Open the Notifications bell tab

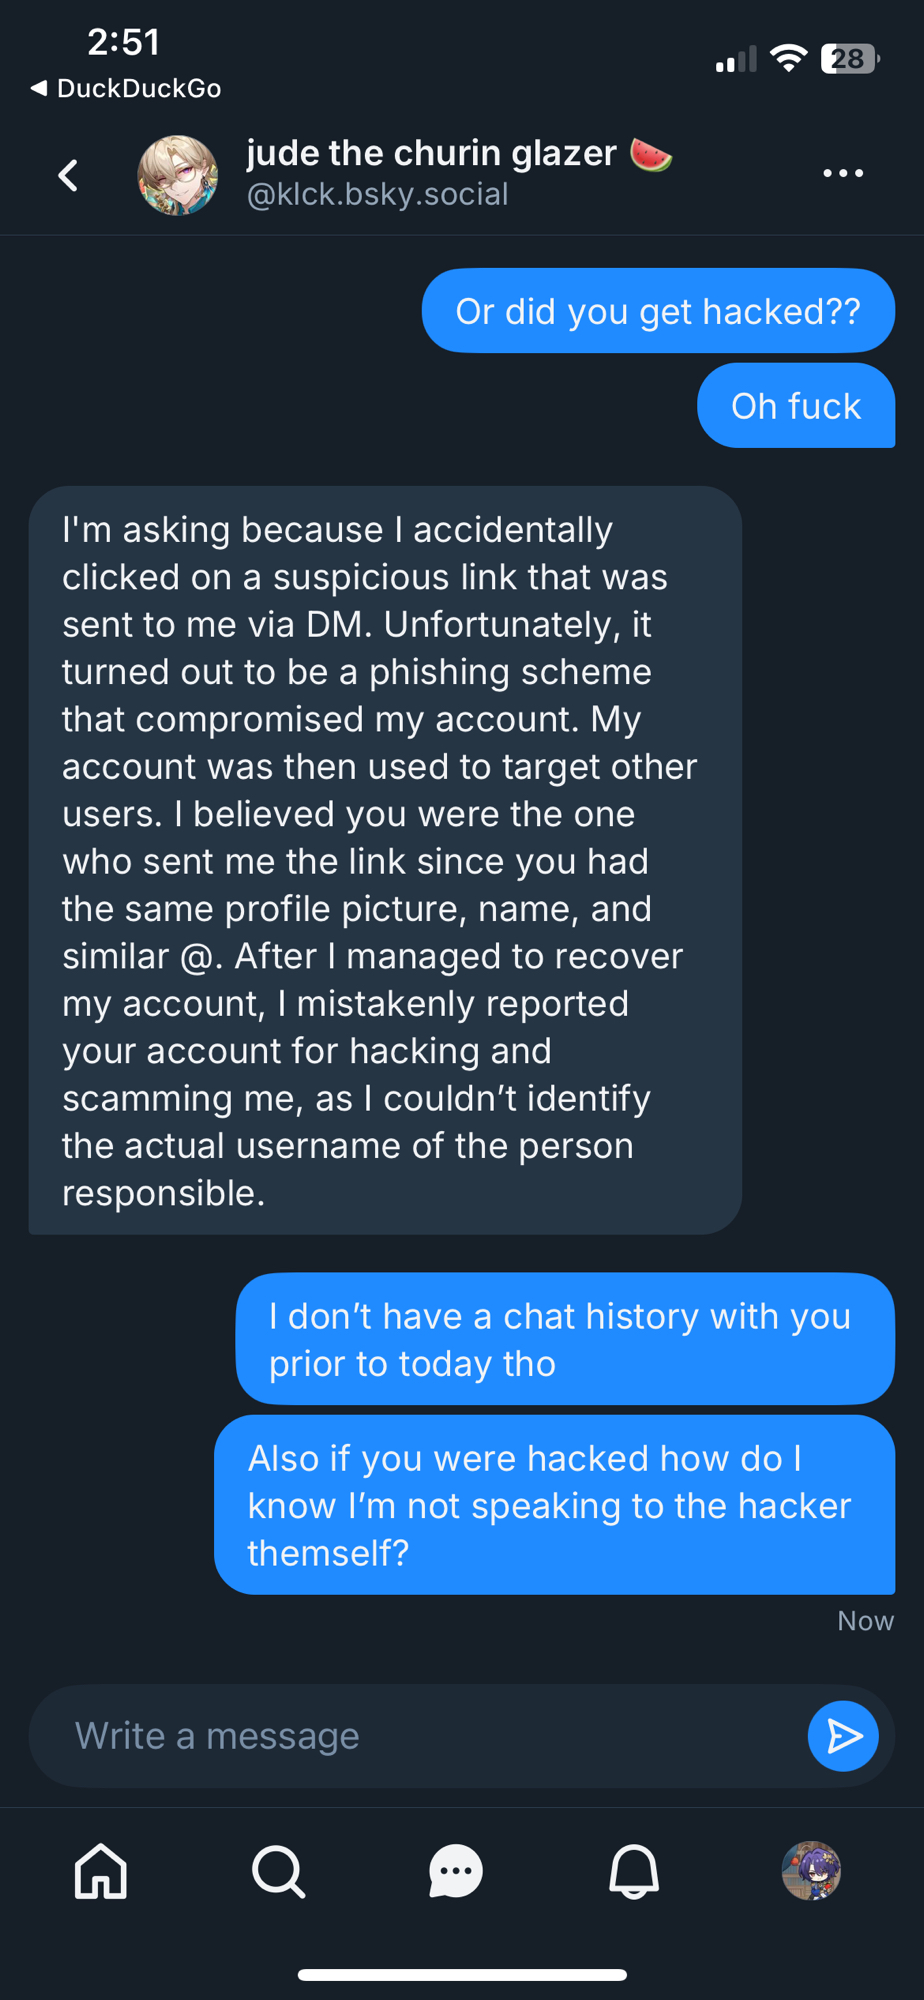coord(634,1871)
